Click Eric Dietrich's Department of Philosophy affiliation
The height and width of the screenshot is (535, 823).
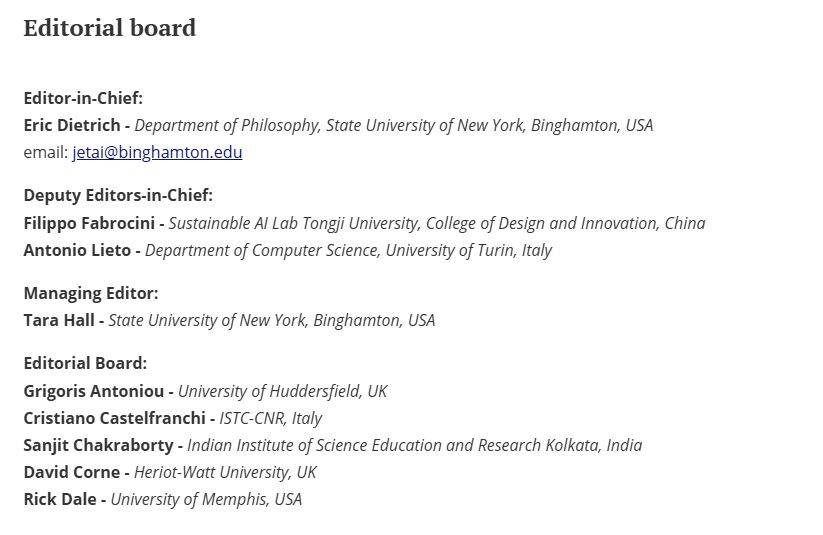point(394,125)
